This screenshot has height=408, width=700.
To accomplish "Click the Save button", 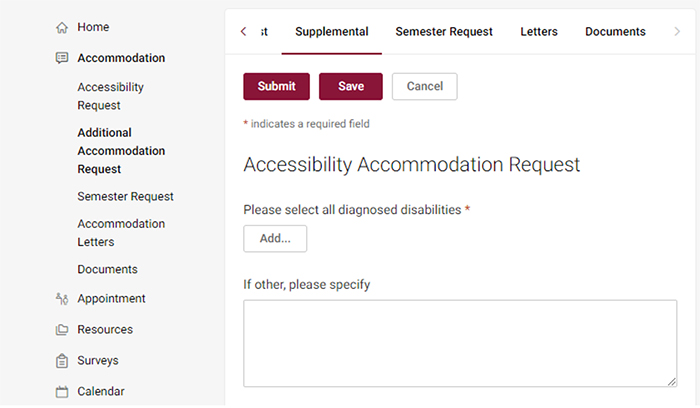I will point(351,86).
